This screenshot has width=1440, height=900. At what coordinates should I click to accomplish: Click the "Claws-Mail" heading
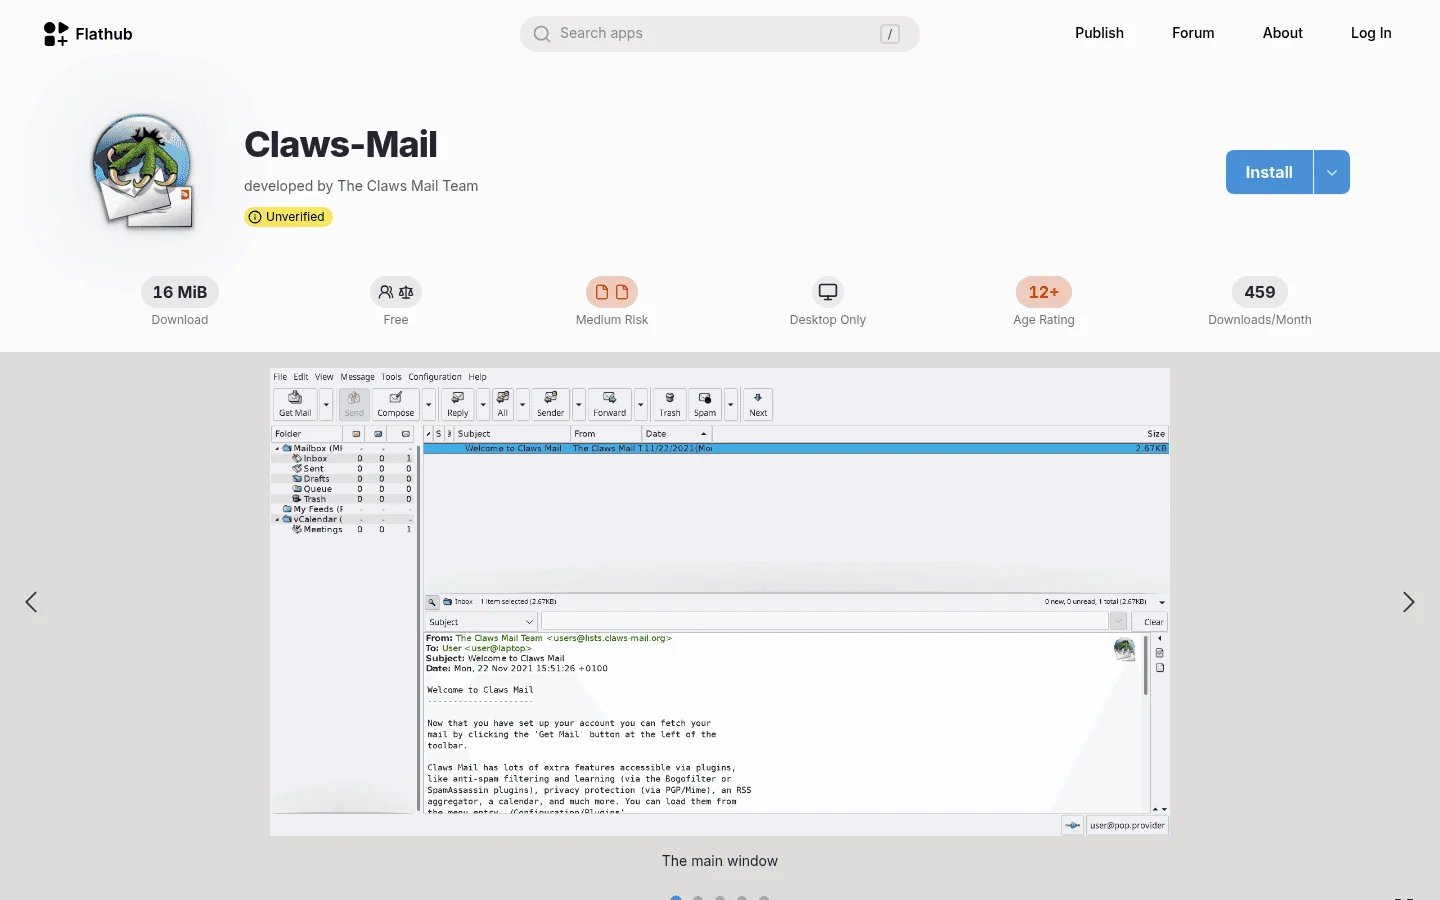tap(341, 144)
